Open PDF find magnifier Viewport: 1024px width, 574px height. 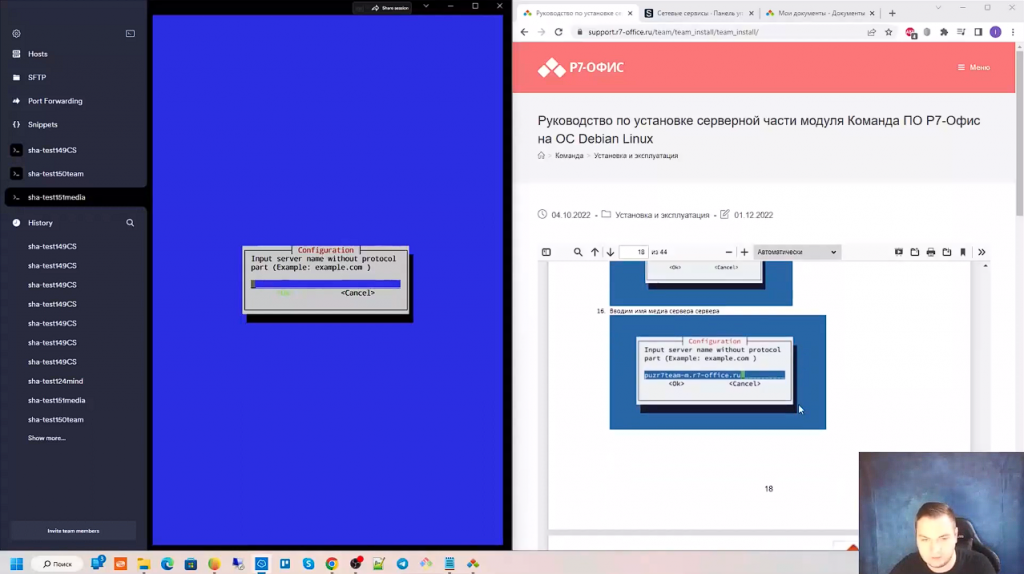click(578, 252)
